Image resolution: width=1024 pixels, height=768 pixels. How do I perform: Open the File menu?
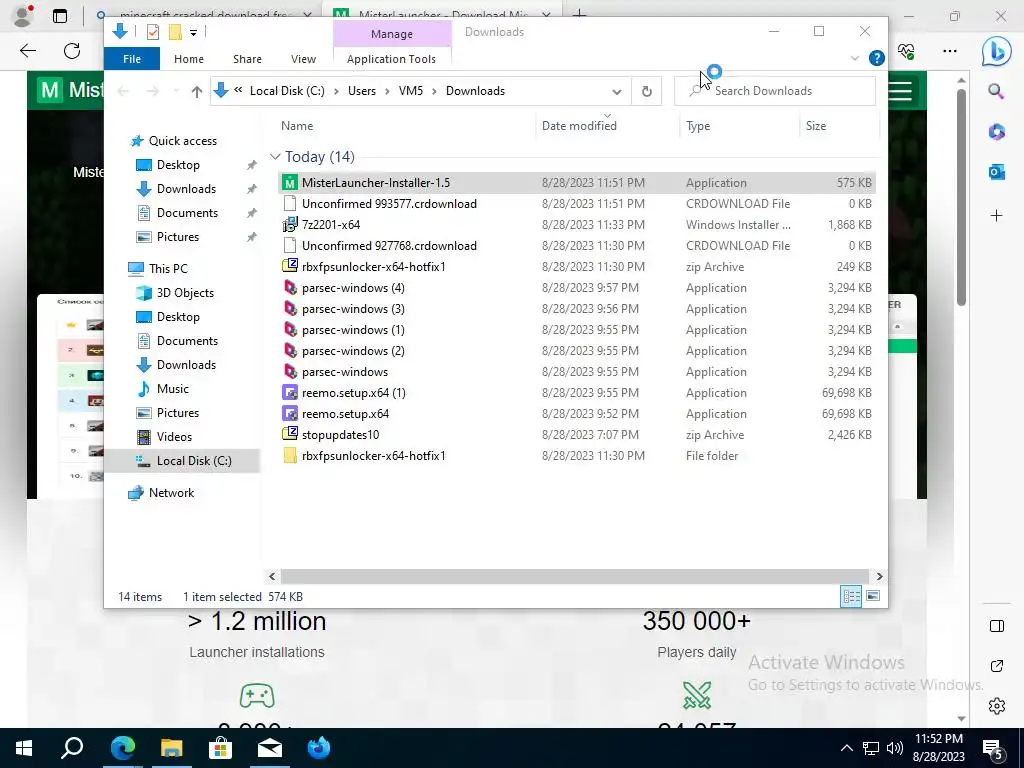(131, 59)
